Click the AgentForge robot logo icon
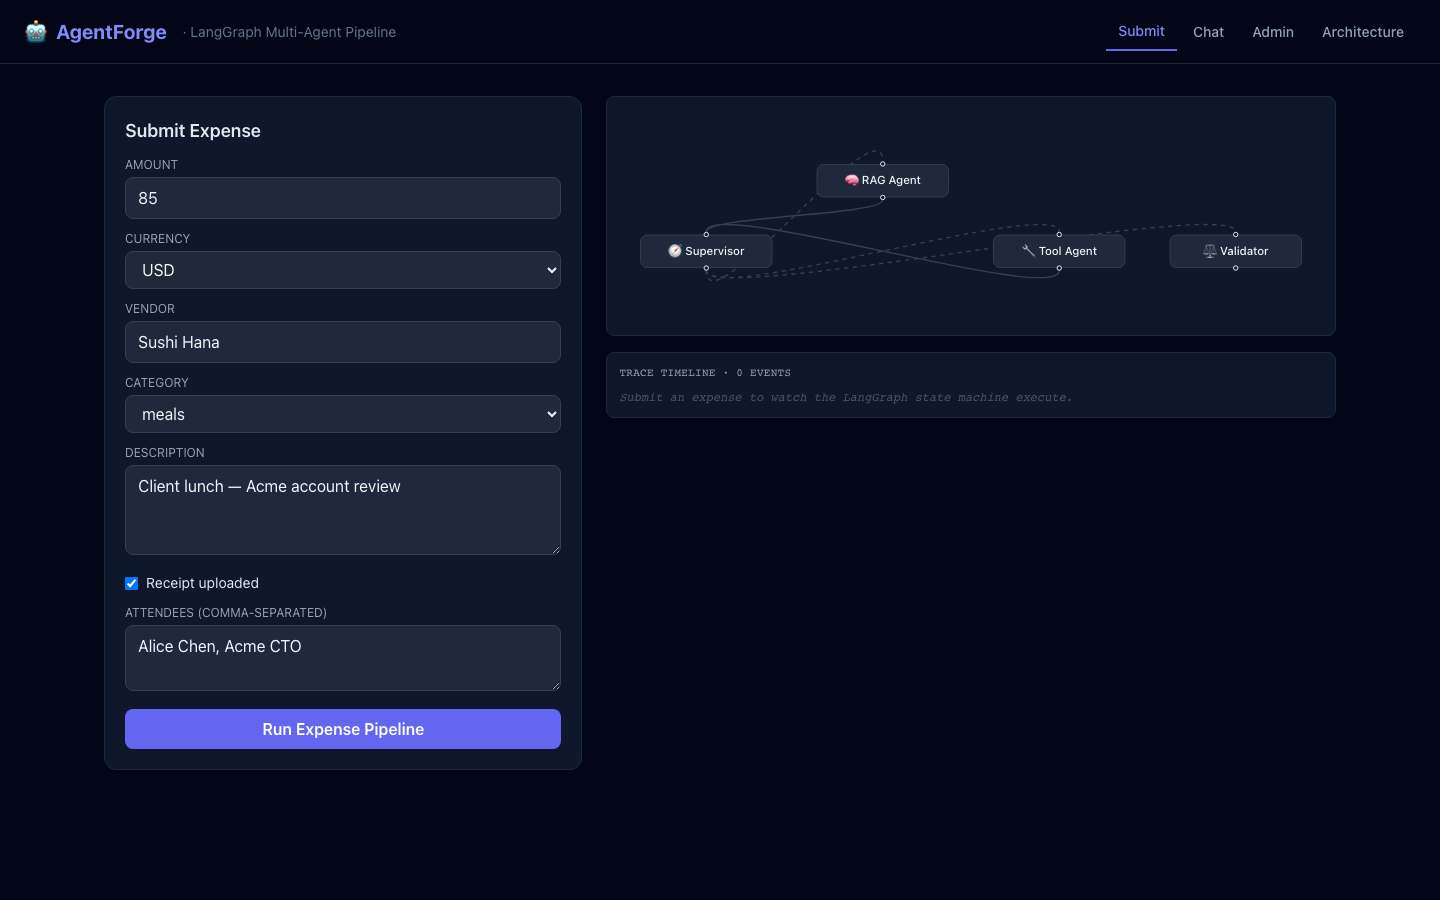Screen dimensions: 1440x900 coord(36,32)
